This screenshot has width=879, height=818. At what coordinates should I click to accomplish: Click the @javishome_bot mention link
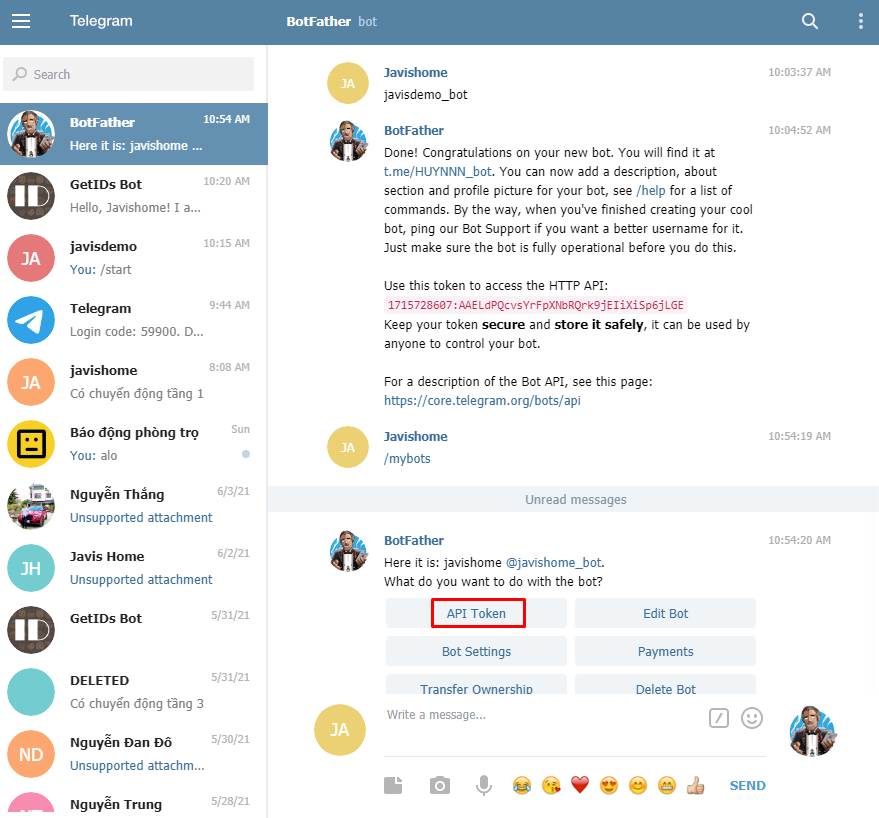pos(554,562)
